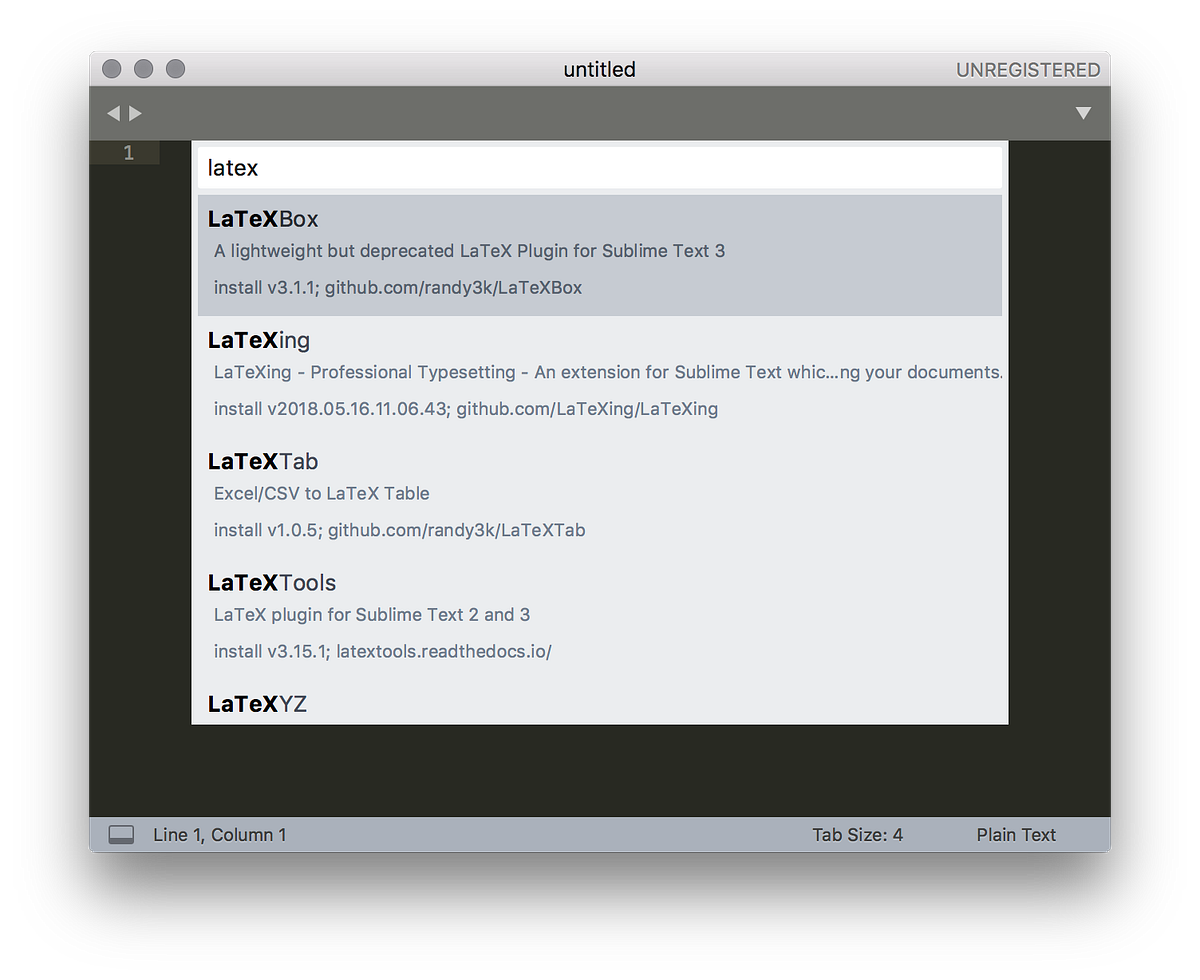Click line number 1 in gutter
Screen dimensions: 1200x980
[x=128, y=153]
